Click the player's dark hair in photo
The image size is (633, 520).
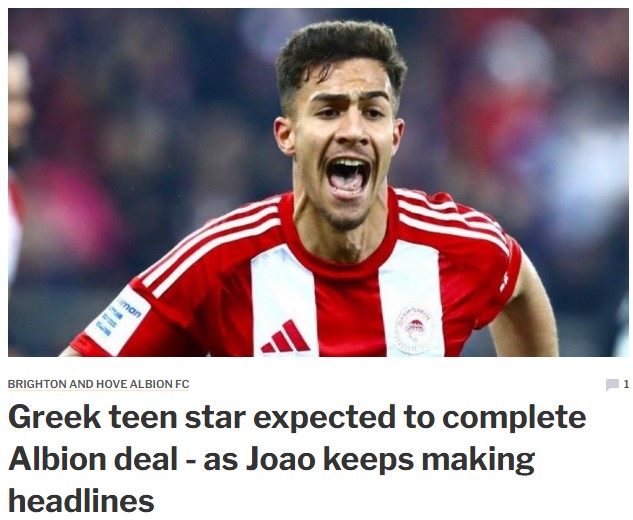341,52
